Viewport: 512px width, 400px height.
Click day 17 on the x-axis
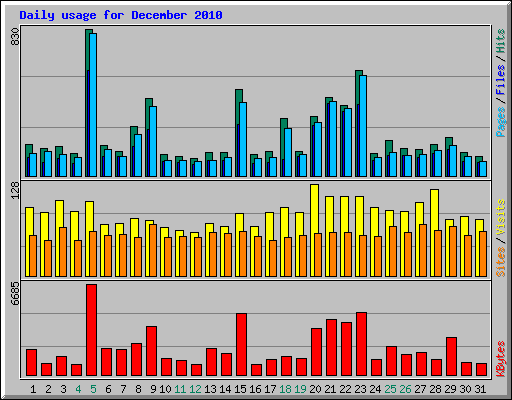click(270, 389)
